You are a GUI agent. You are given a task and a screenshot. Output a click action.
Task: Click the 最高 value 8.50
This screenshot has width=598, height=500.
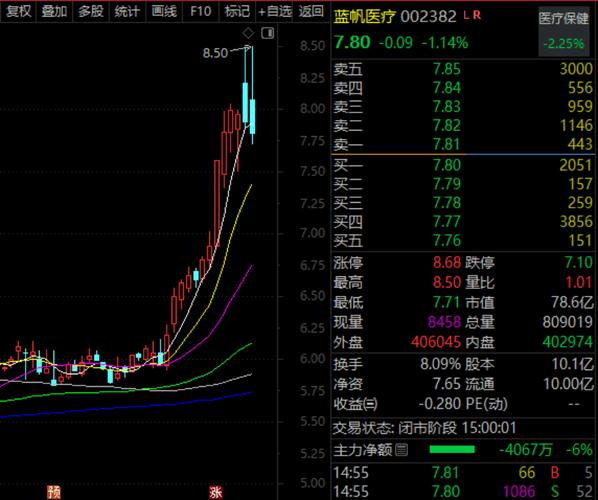447,283
